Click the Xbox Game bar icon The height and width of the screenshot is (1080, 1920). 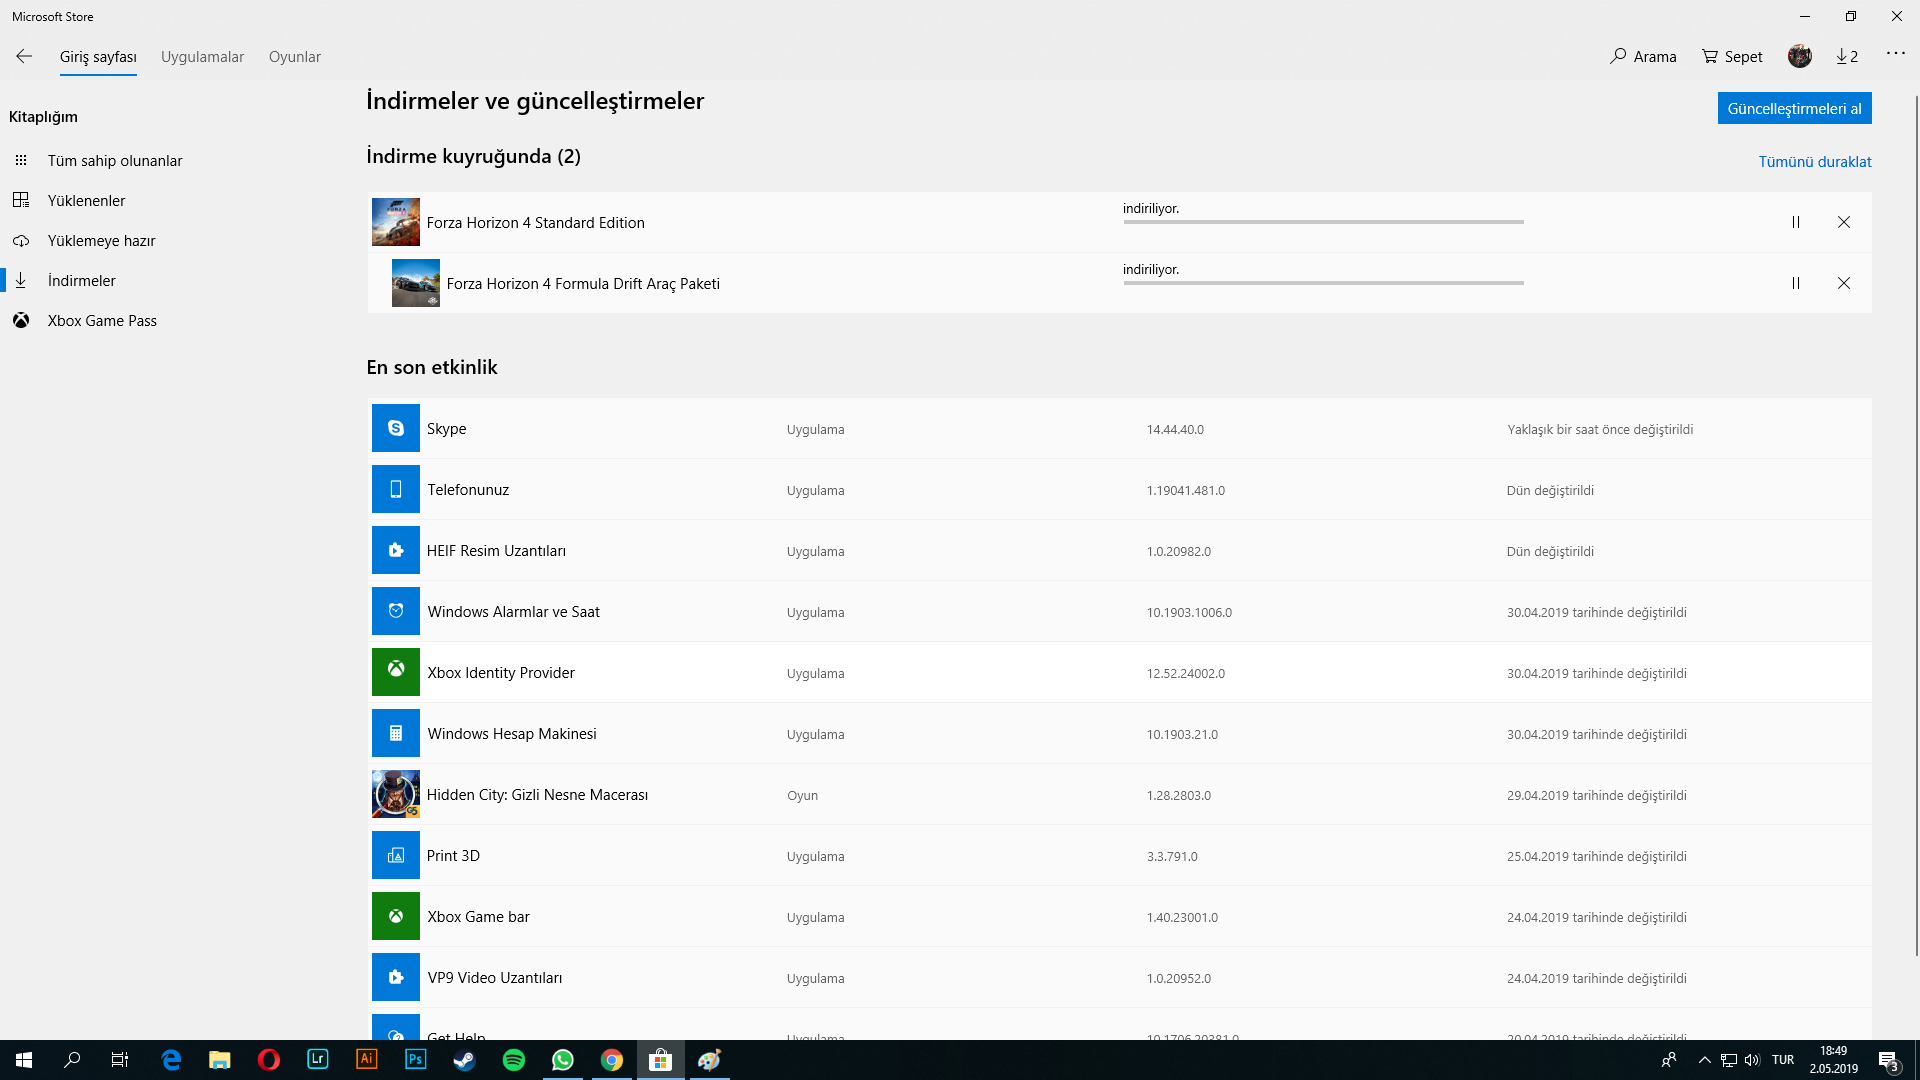click(x=396, y=916)
